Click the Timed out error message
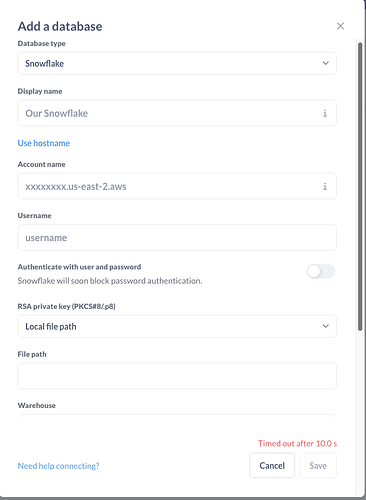Screen dimensions: 366x500 tap(297, 444)
